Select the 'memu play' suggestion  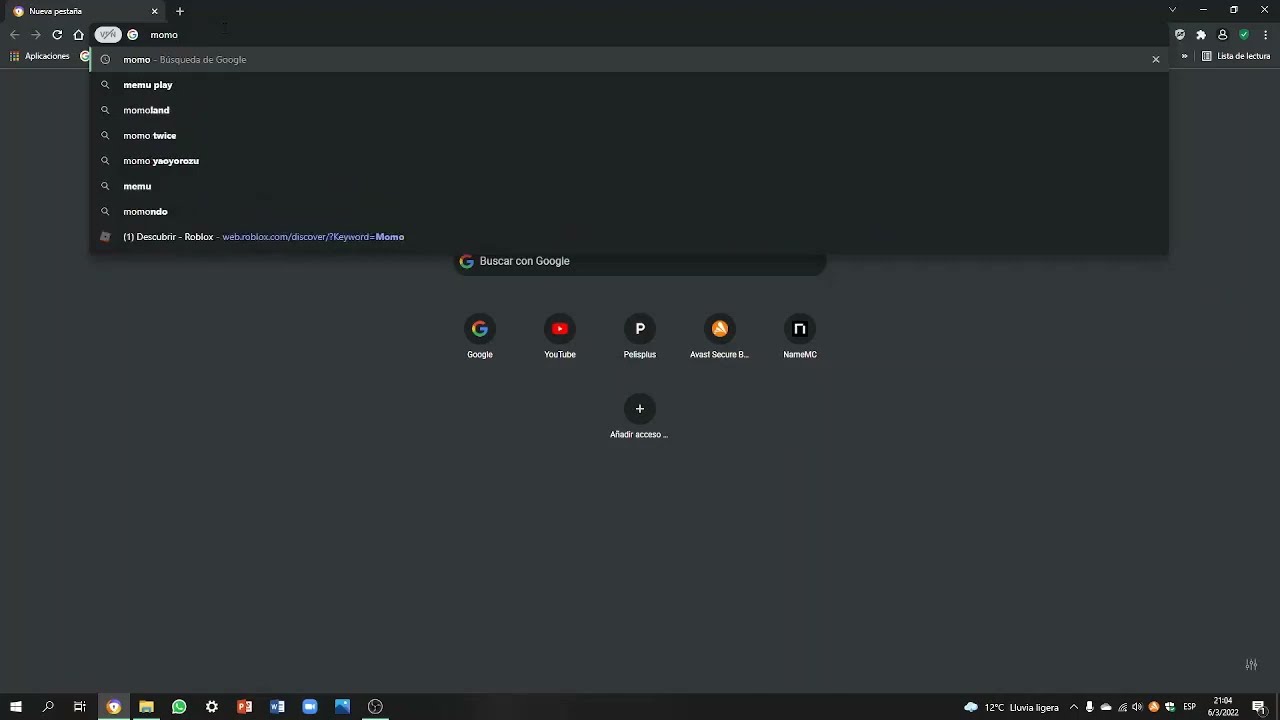point(629,85)
